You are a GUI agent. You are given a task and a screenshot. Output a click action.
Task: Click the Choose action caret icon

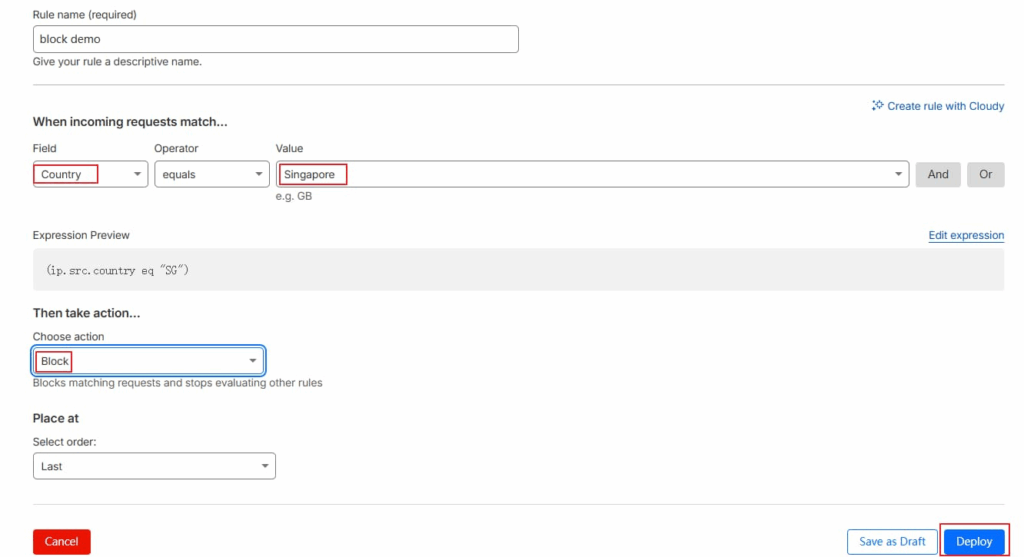tap(253, 361)
